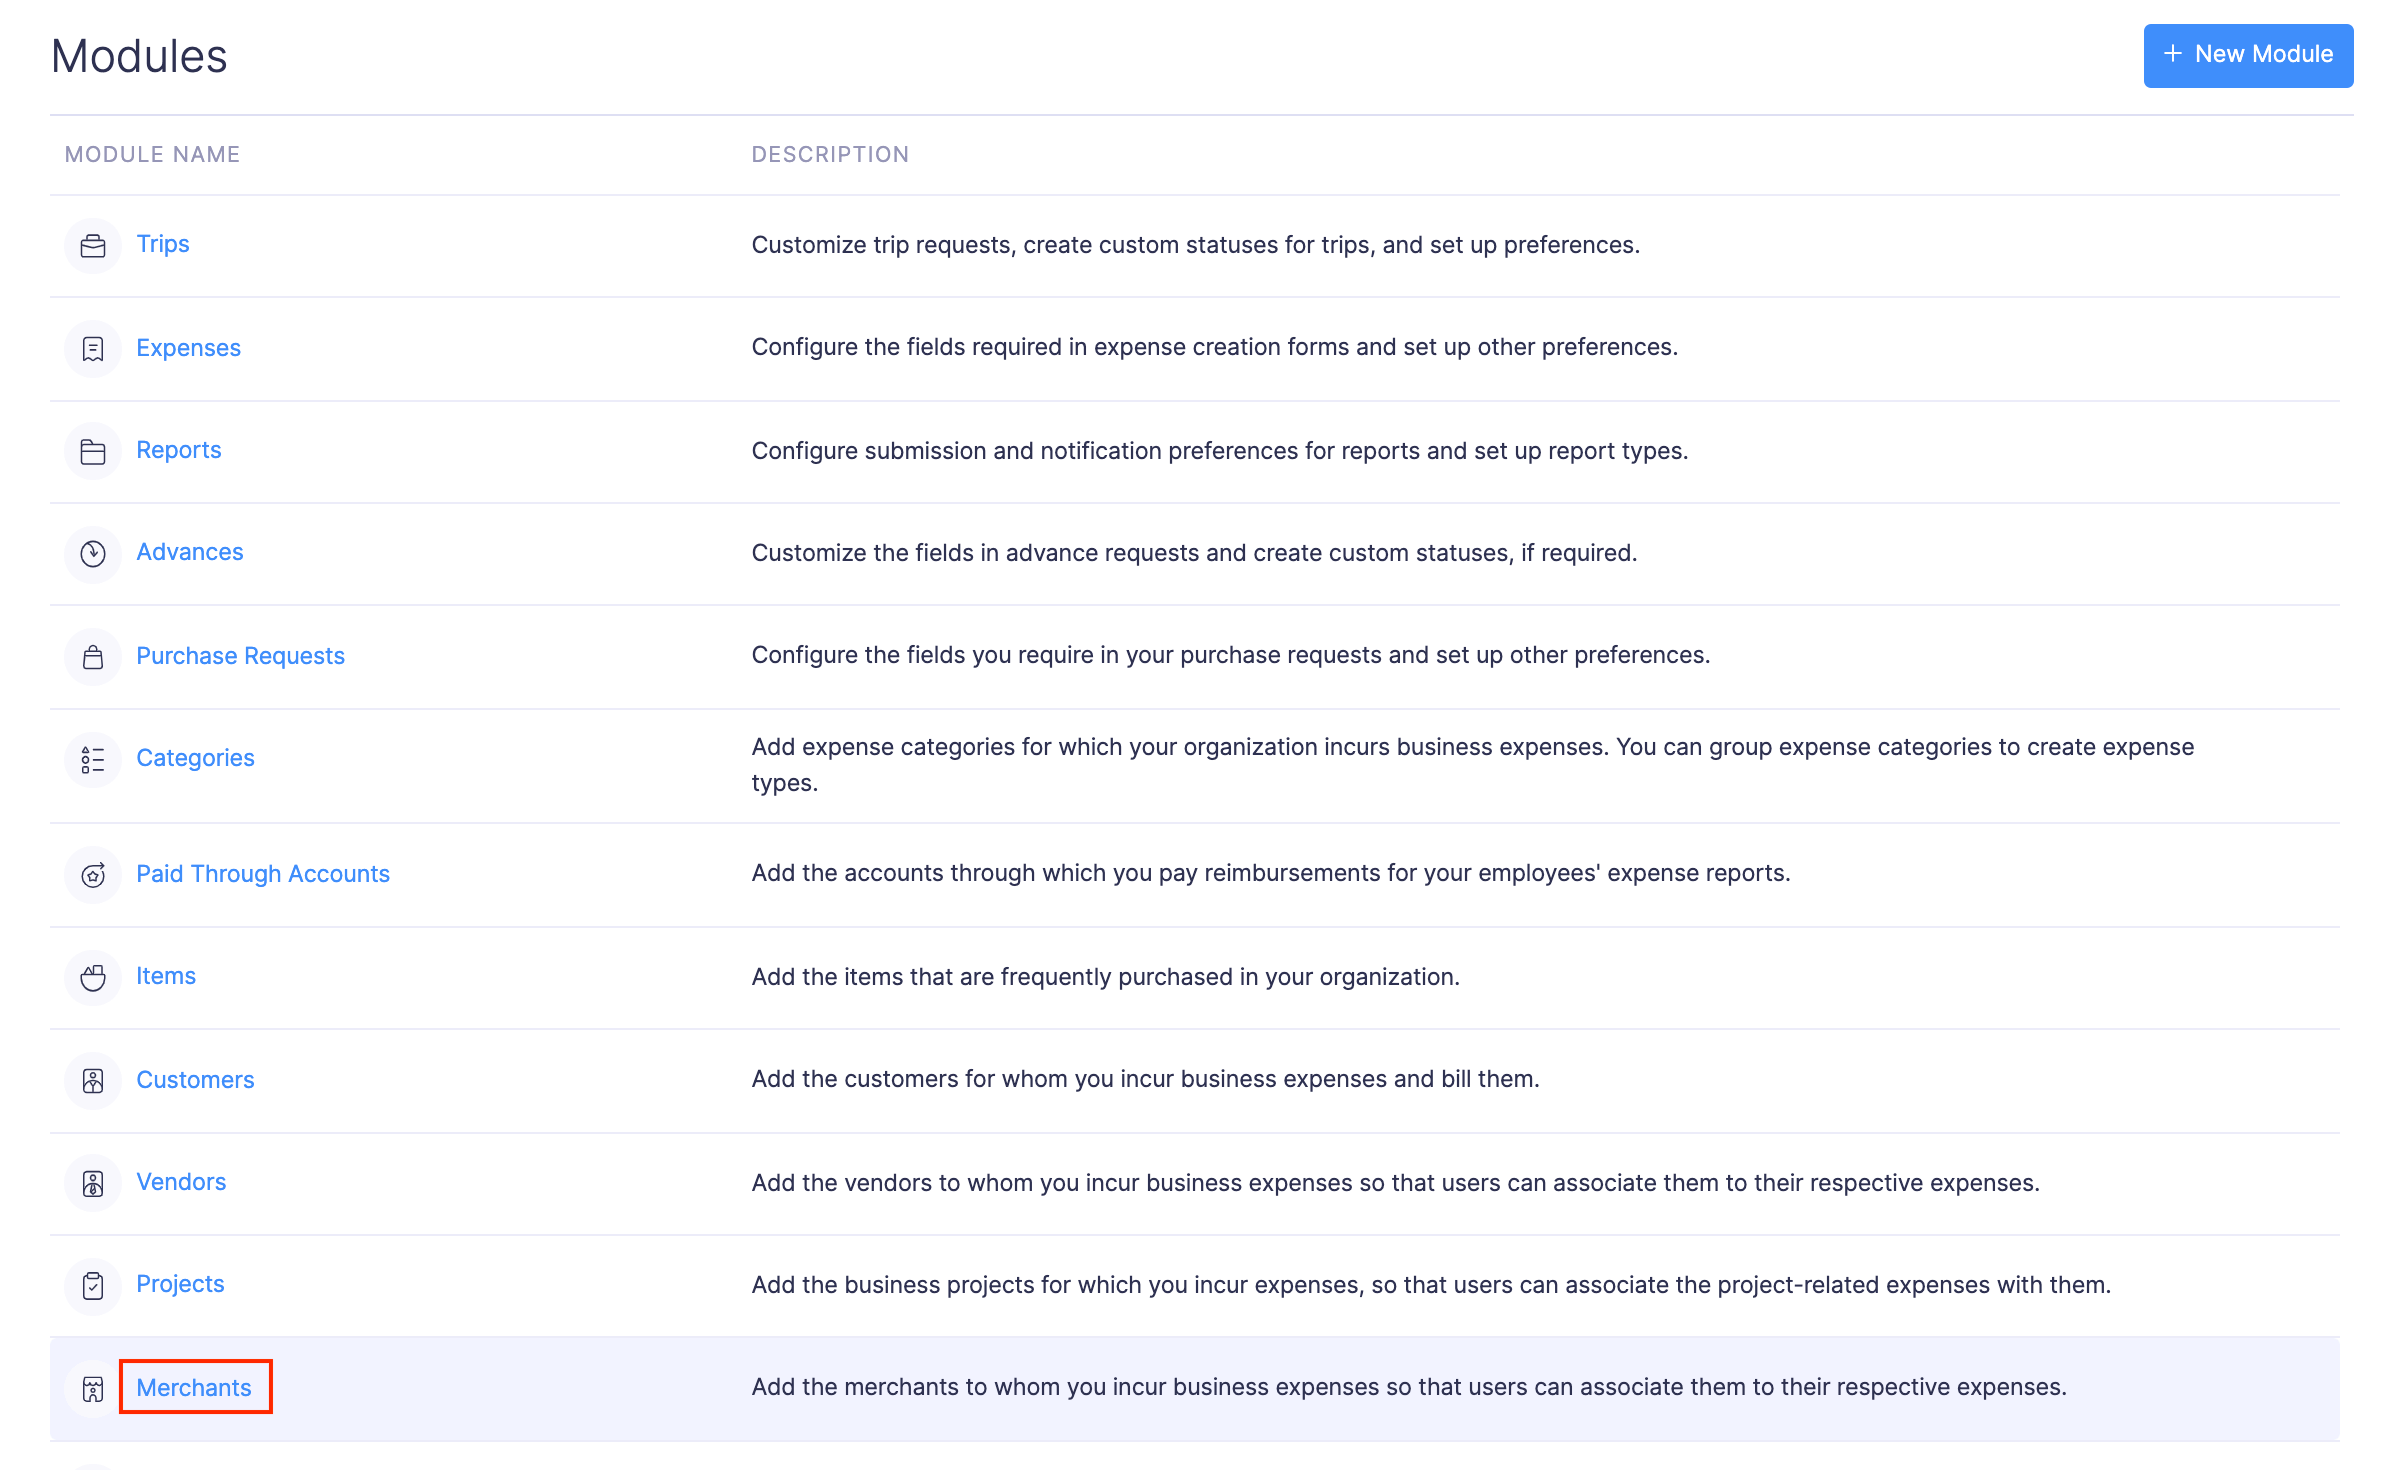
Task: Click the Categories list icon
Action: 93,760
